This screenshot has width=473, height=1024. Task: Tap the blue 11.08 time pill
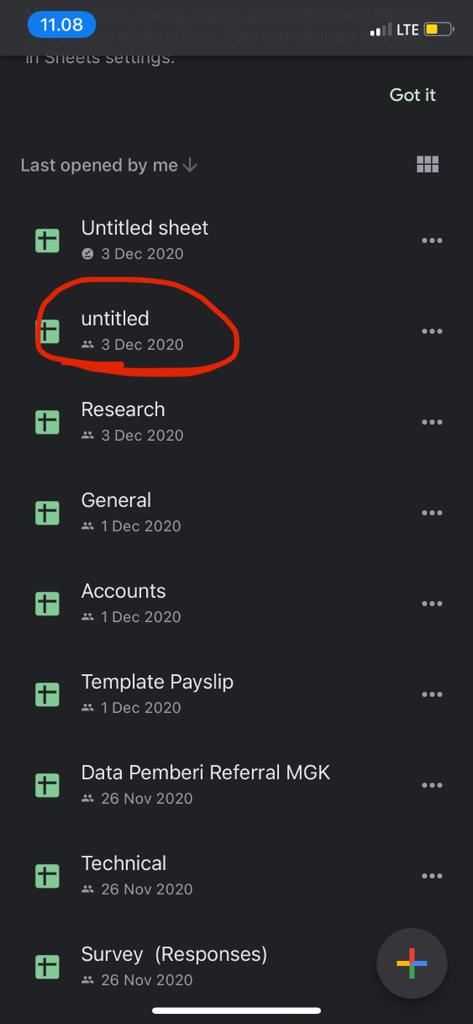coord(62,25)
